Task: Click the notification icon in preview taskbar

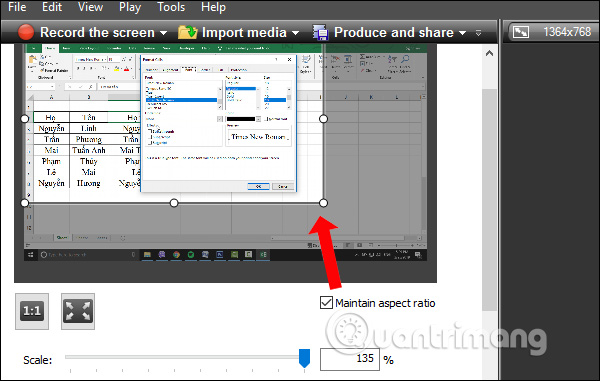Action: [x=418, y=255]
